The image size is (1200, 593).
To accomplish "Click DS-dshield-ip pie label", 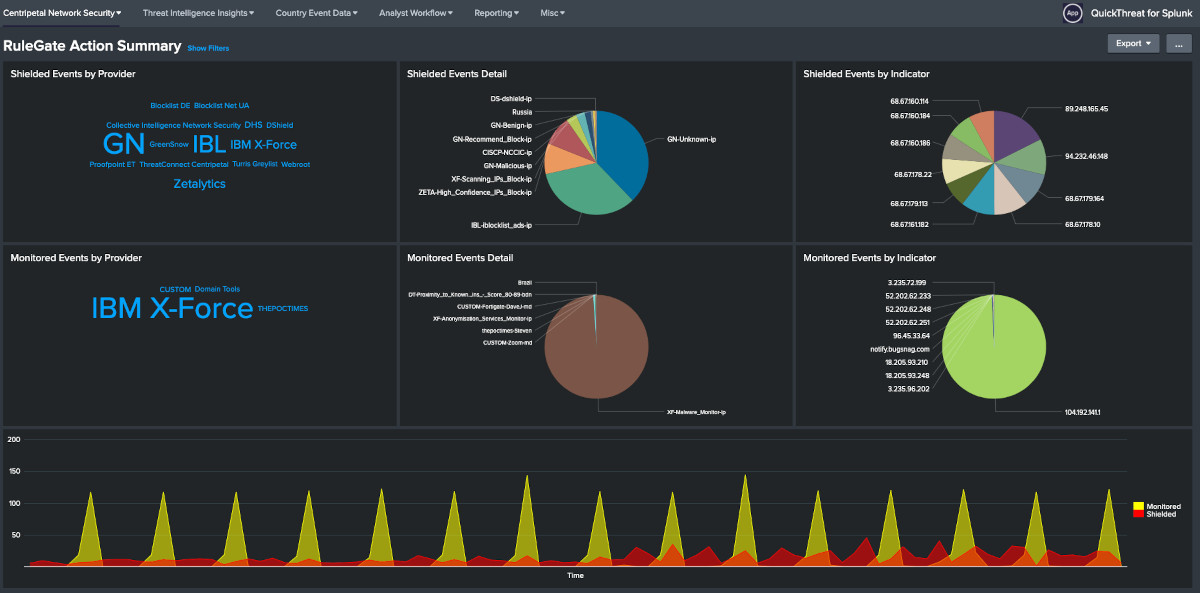I will point(511,99).
